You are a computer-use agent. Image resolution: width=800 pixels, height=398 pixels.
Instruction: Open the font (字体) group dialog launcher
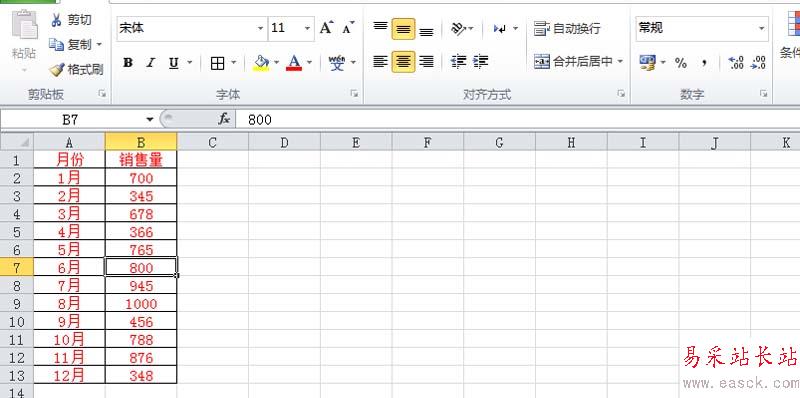[354, 94]
